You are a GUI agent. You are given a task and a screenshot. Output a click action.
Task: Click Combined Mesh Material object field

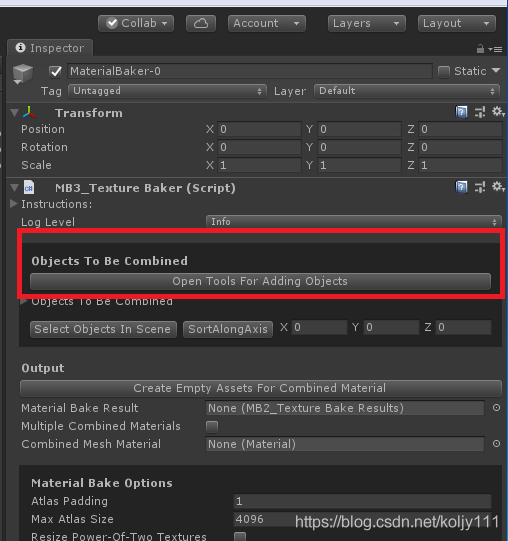345,444
